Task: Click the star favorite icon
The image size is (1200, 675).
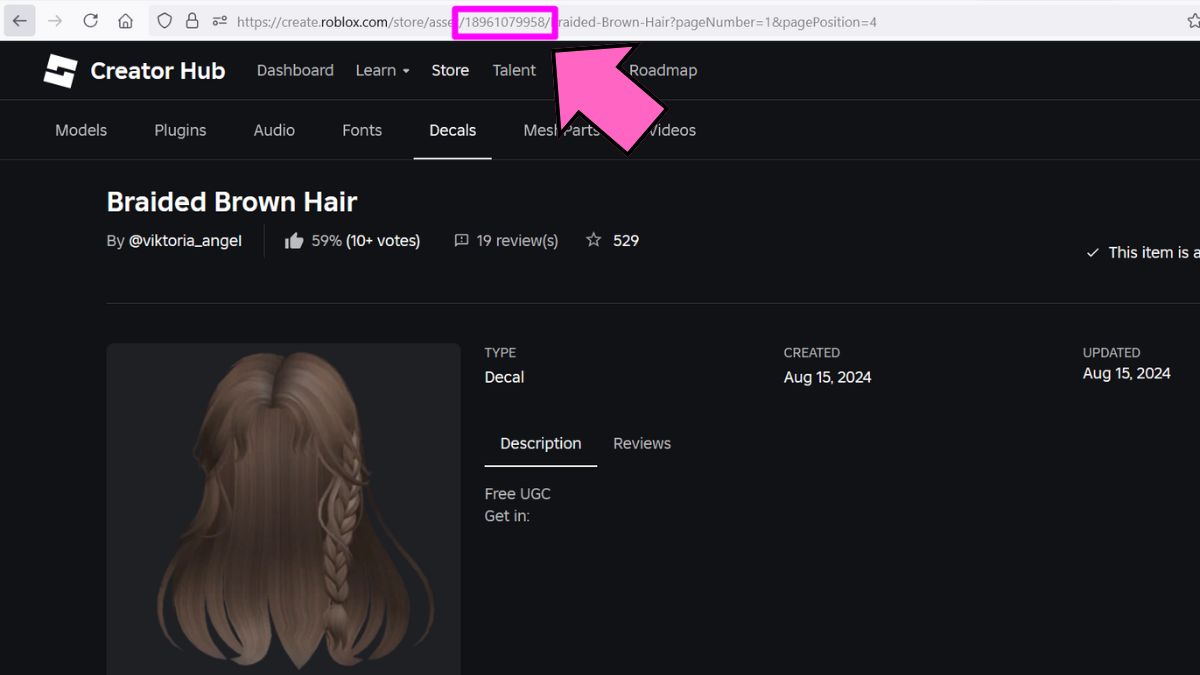Action: (x=594, y=240)
